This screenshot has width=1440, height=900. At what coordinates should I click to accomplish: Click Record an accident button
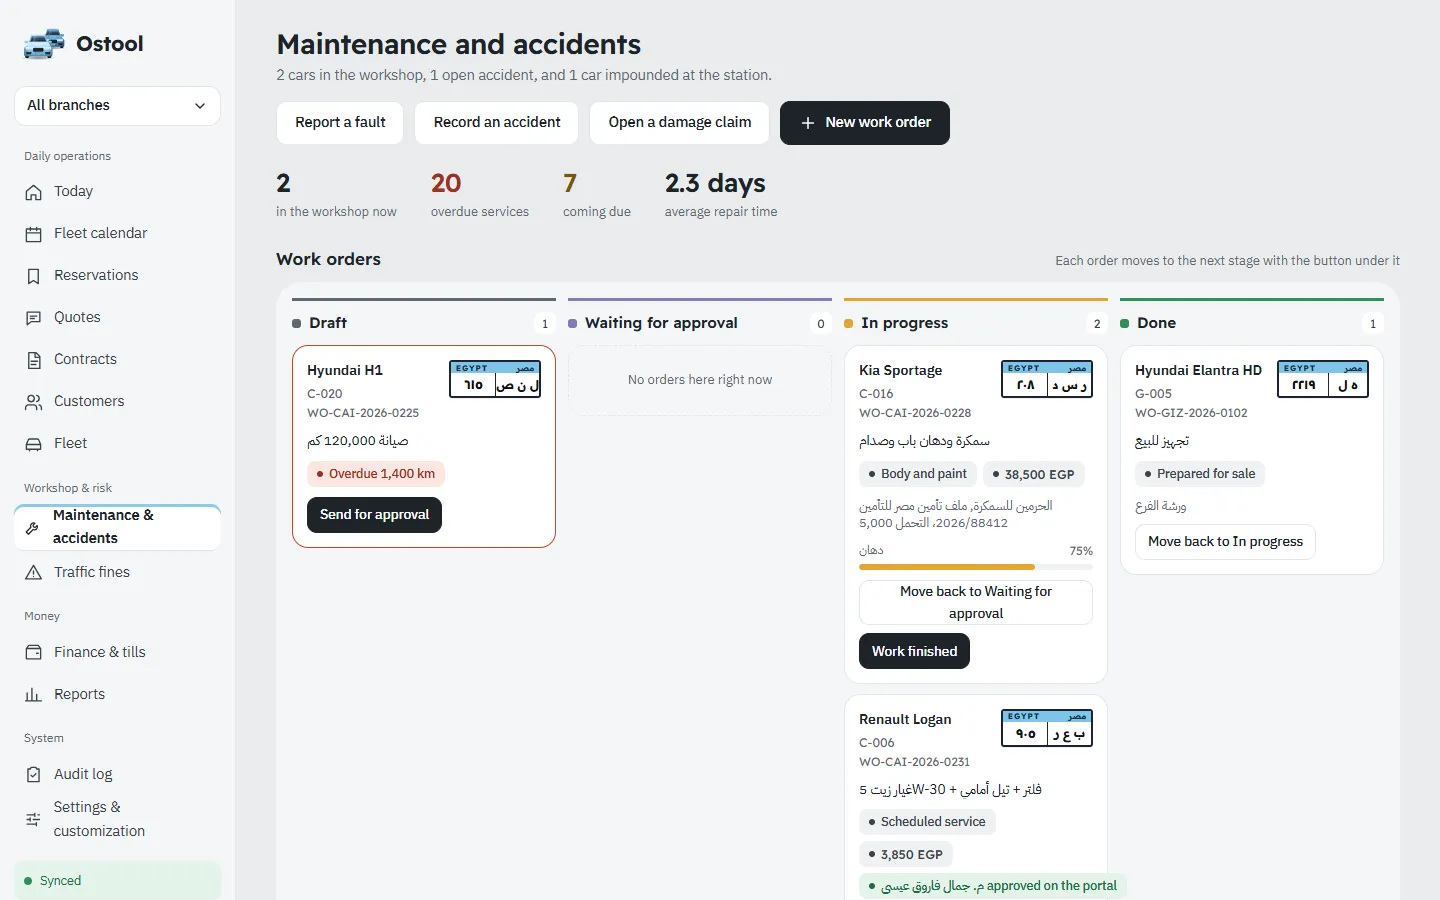[x=497, y=123]
